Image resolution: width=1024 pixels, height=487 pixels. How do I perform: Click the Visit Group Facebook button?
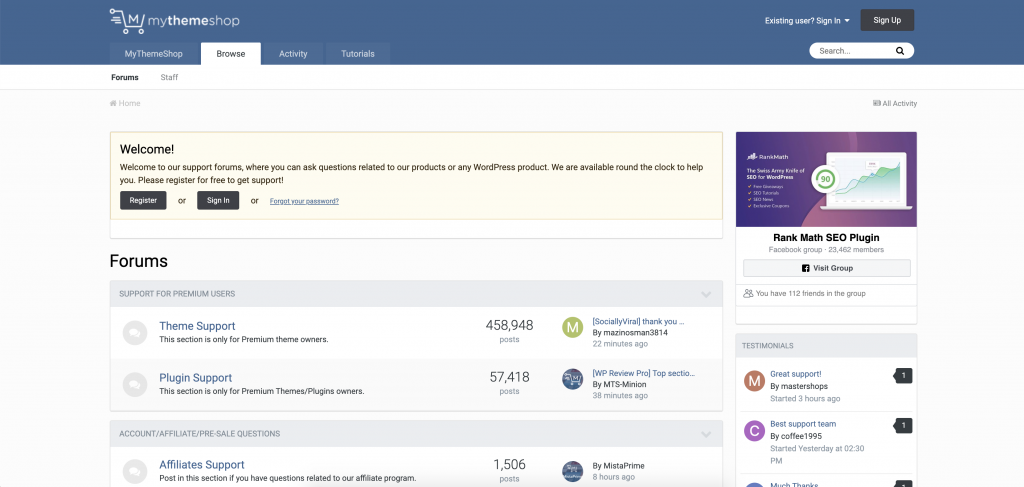click(827, 268)
